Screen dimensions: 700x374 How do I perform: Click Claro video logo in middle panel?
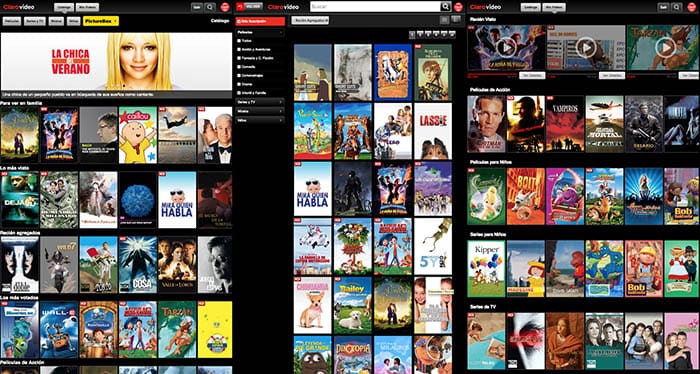tap(283, 7)
